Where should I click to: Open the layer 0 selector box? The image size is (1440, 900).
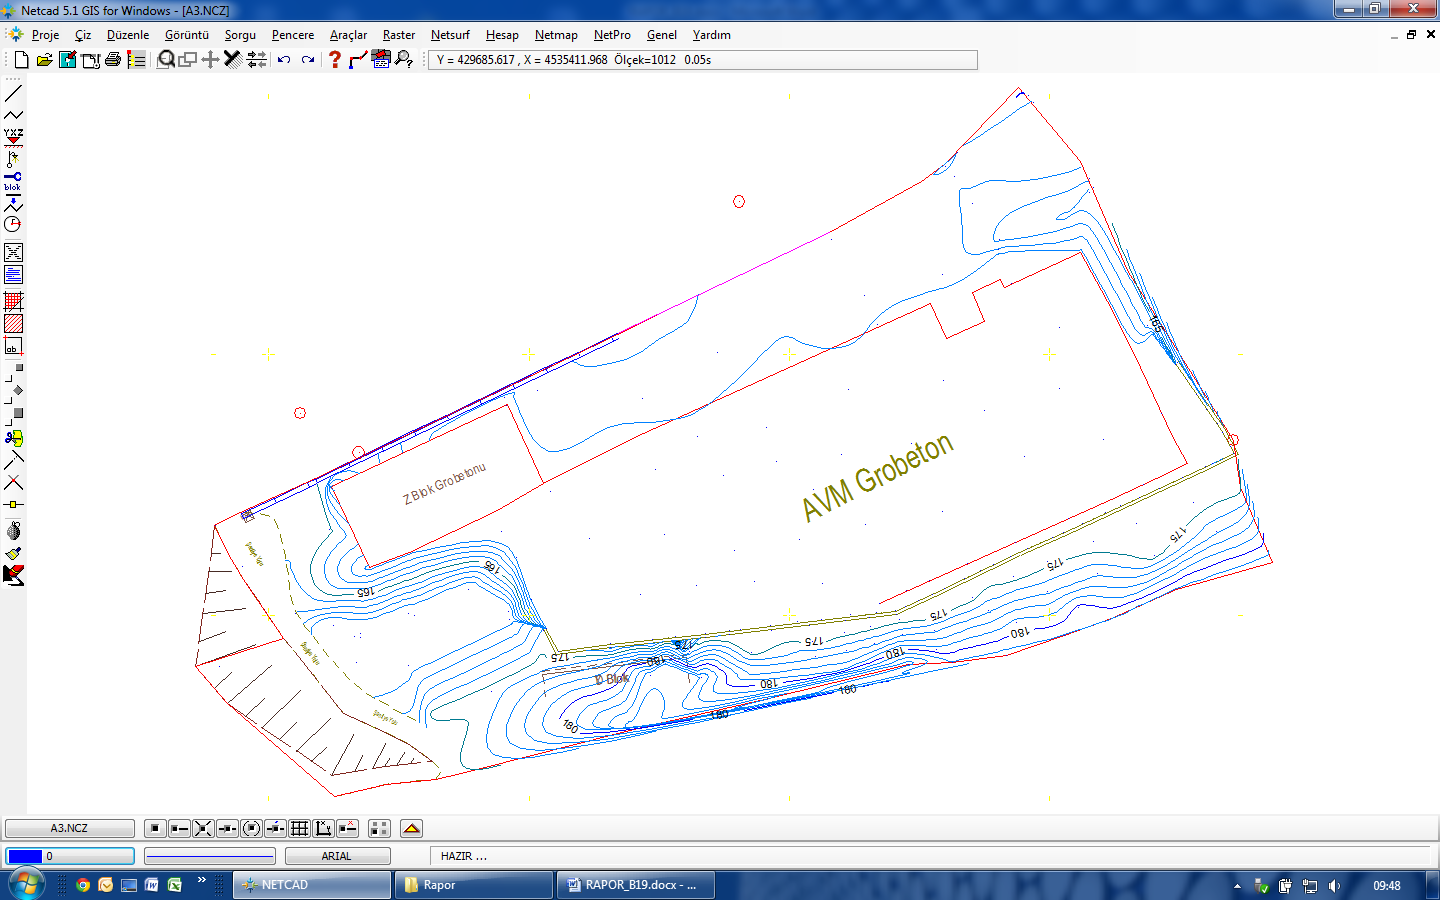70,856
